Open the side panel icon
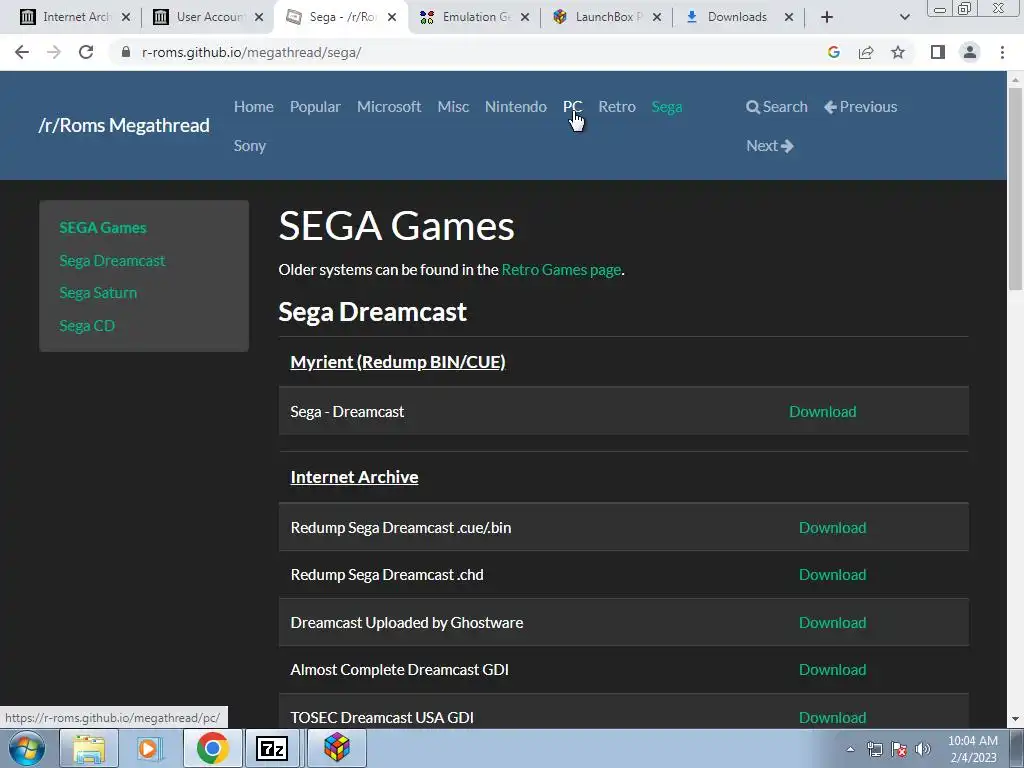The width and height of the screenshot is (1024, 768). tap(938, 52)
